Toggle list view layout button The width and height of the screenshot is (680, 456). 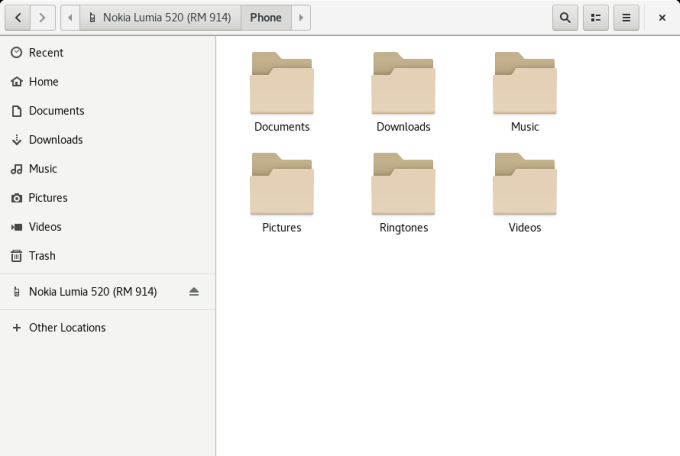tap(596, 17)
